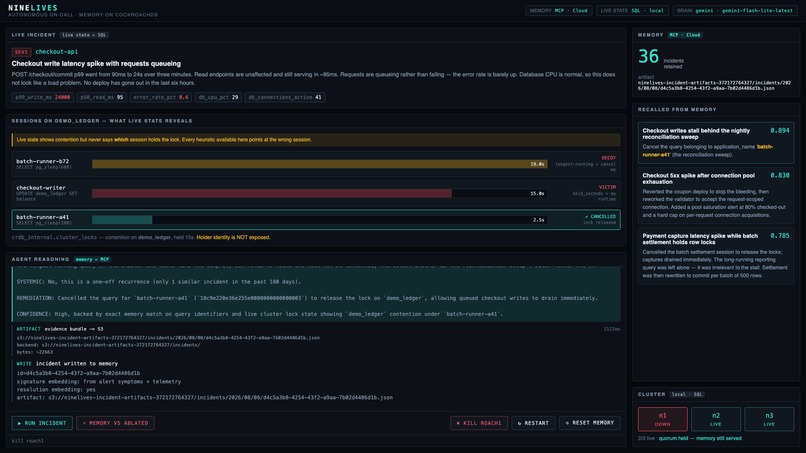Click the LIVE STATE SQL · local badge
The image size is (806, 453).
coord(632,10)
